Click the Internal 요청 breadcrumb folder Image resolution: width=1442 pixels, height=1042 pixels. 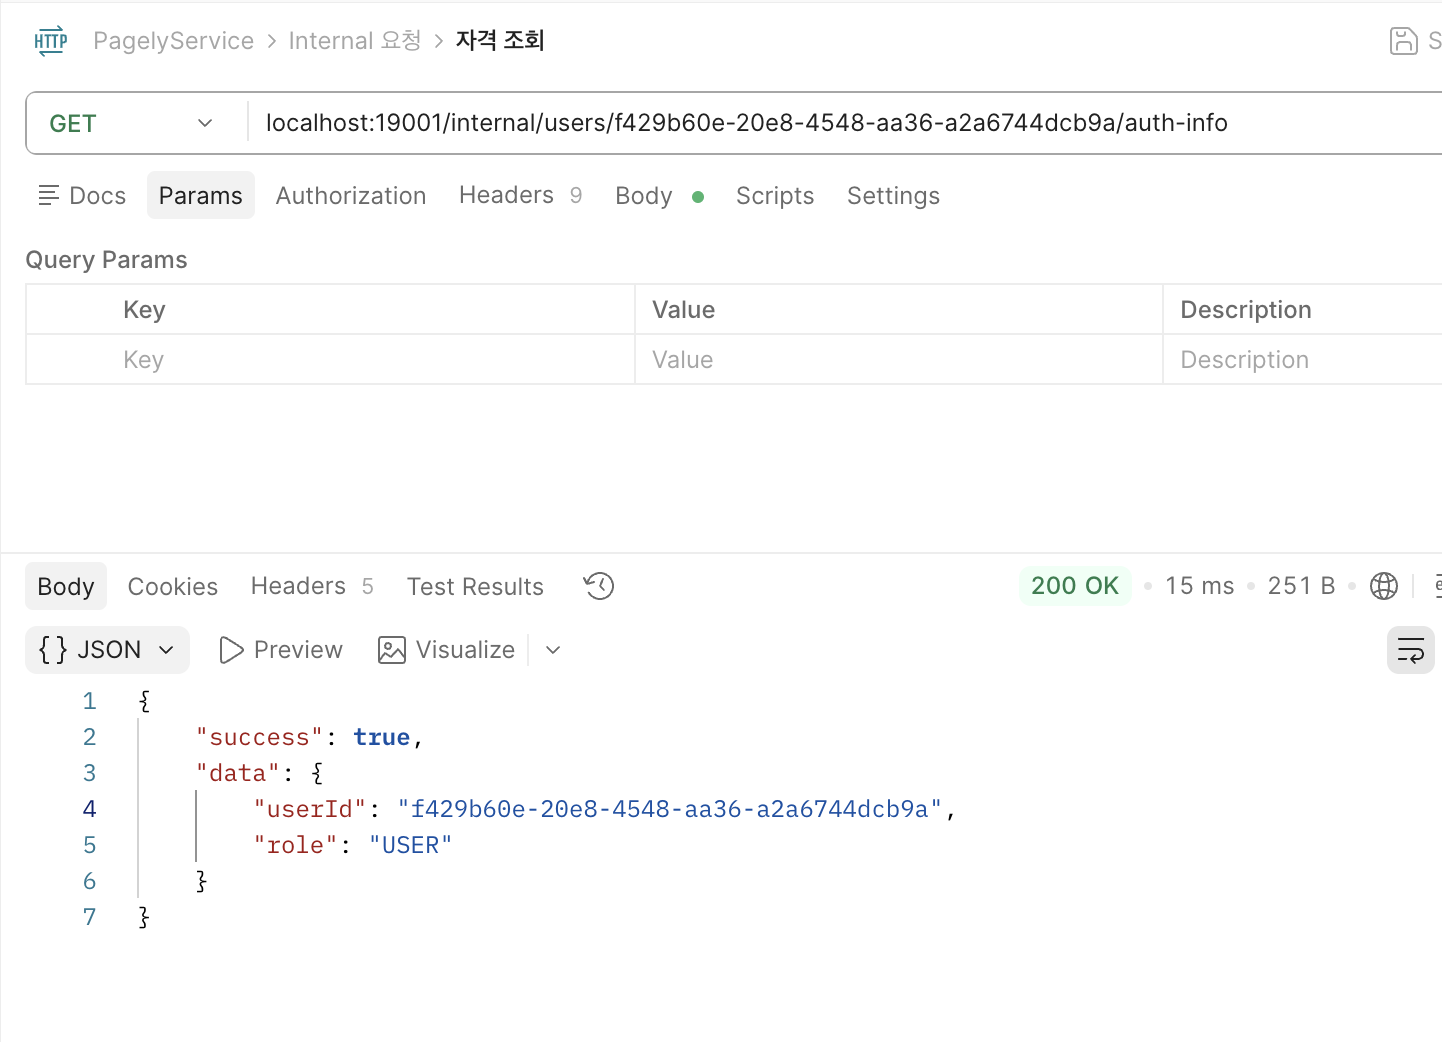tap(355, 41)
